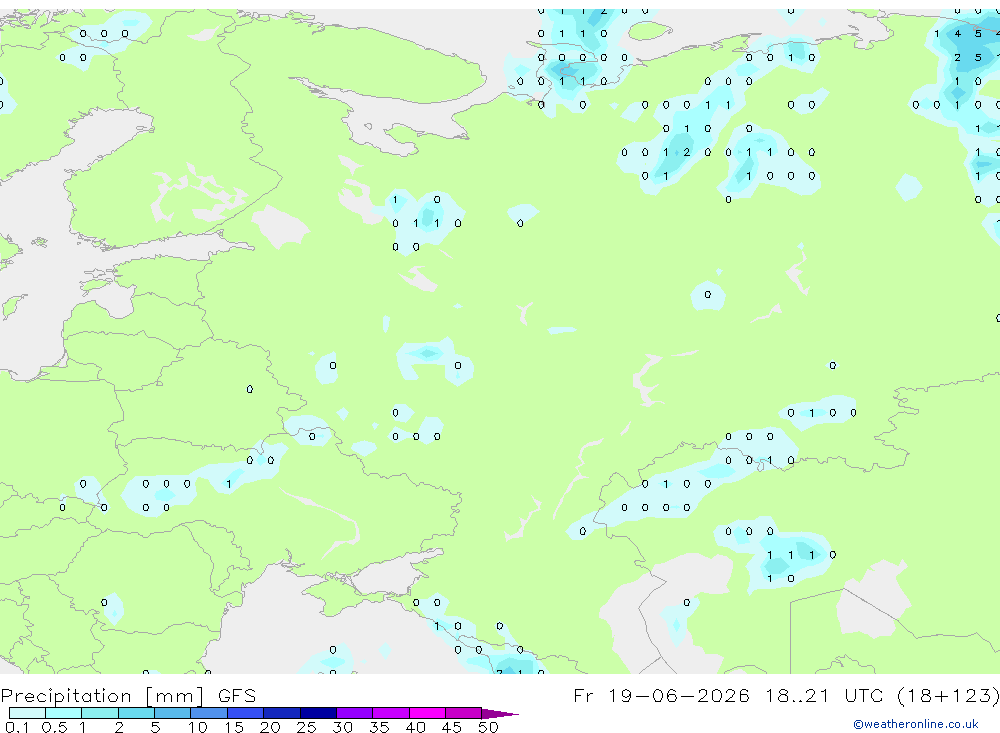Pick the 15–20 mm legend color swatch
The width and height of the screenshot is (1000, 733).
246,713
